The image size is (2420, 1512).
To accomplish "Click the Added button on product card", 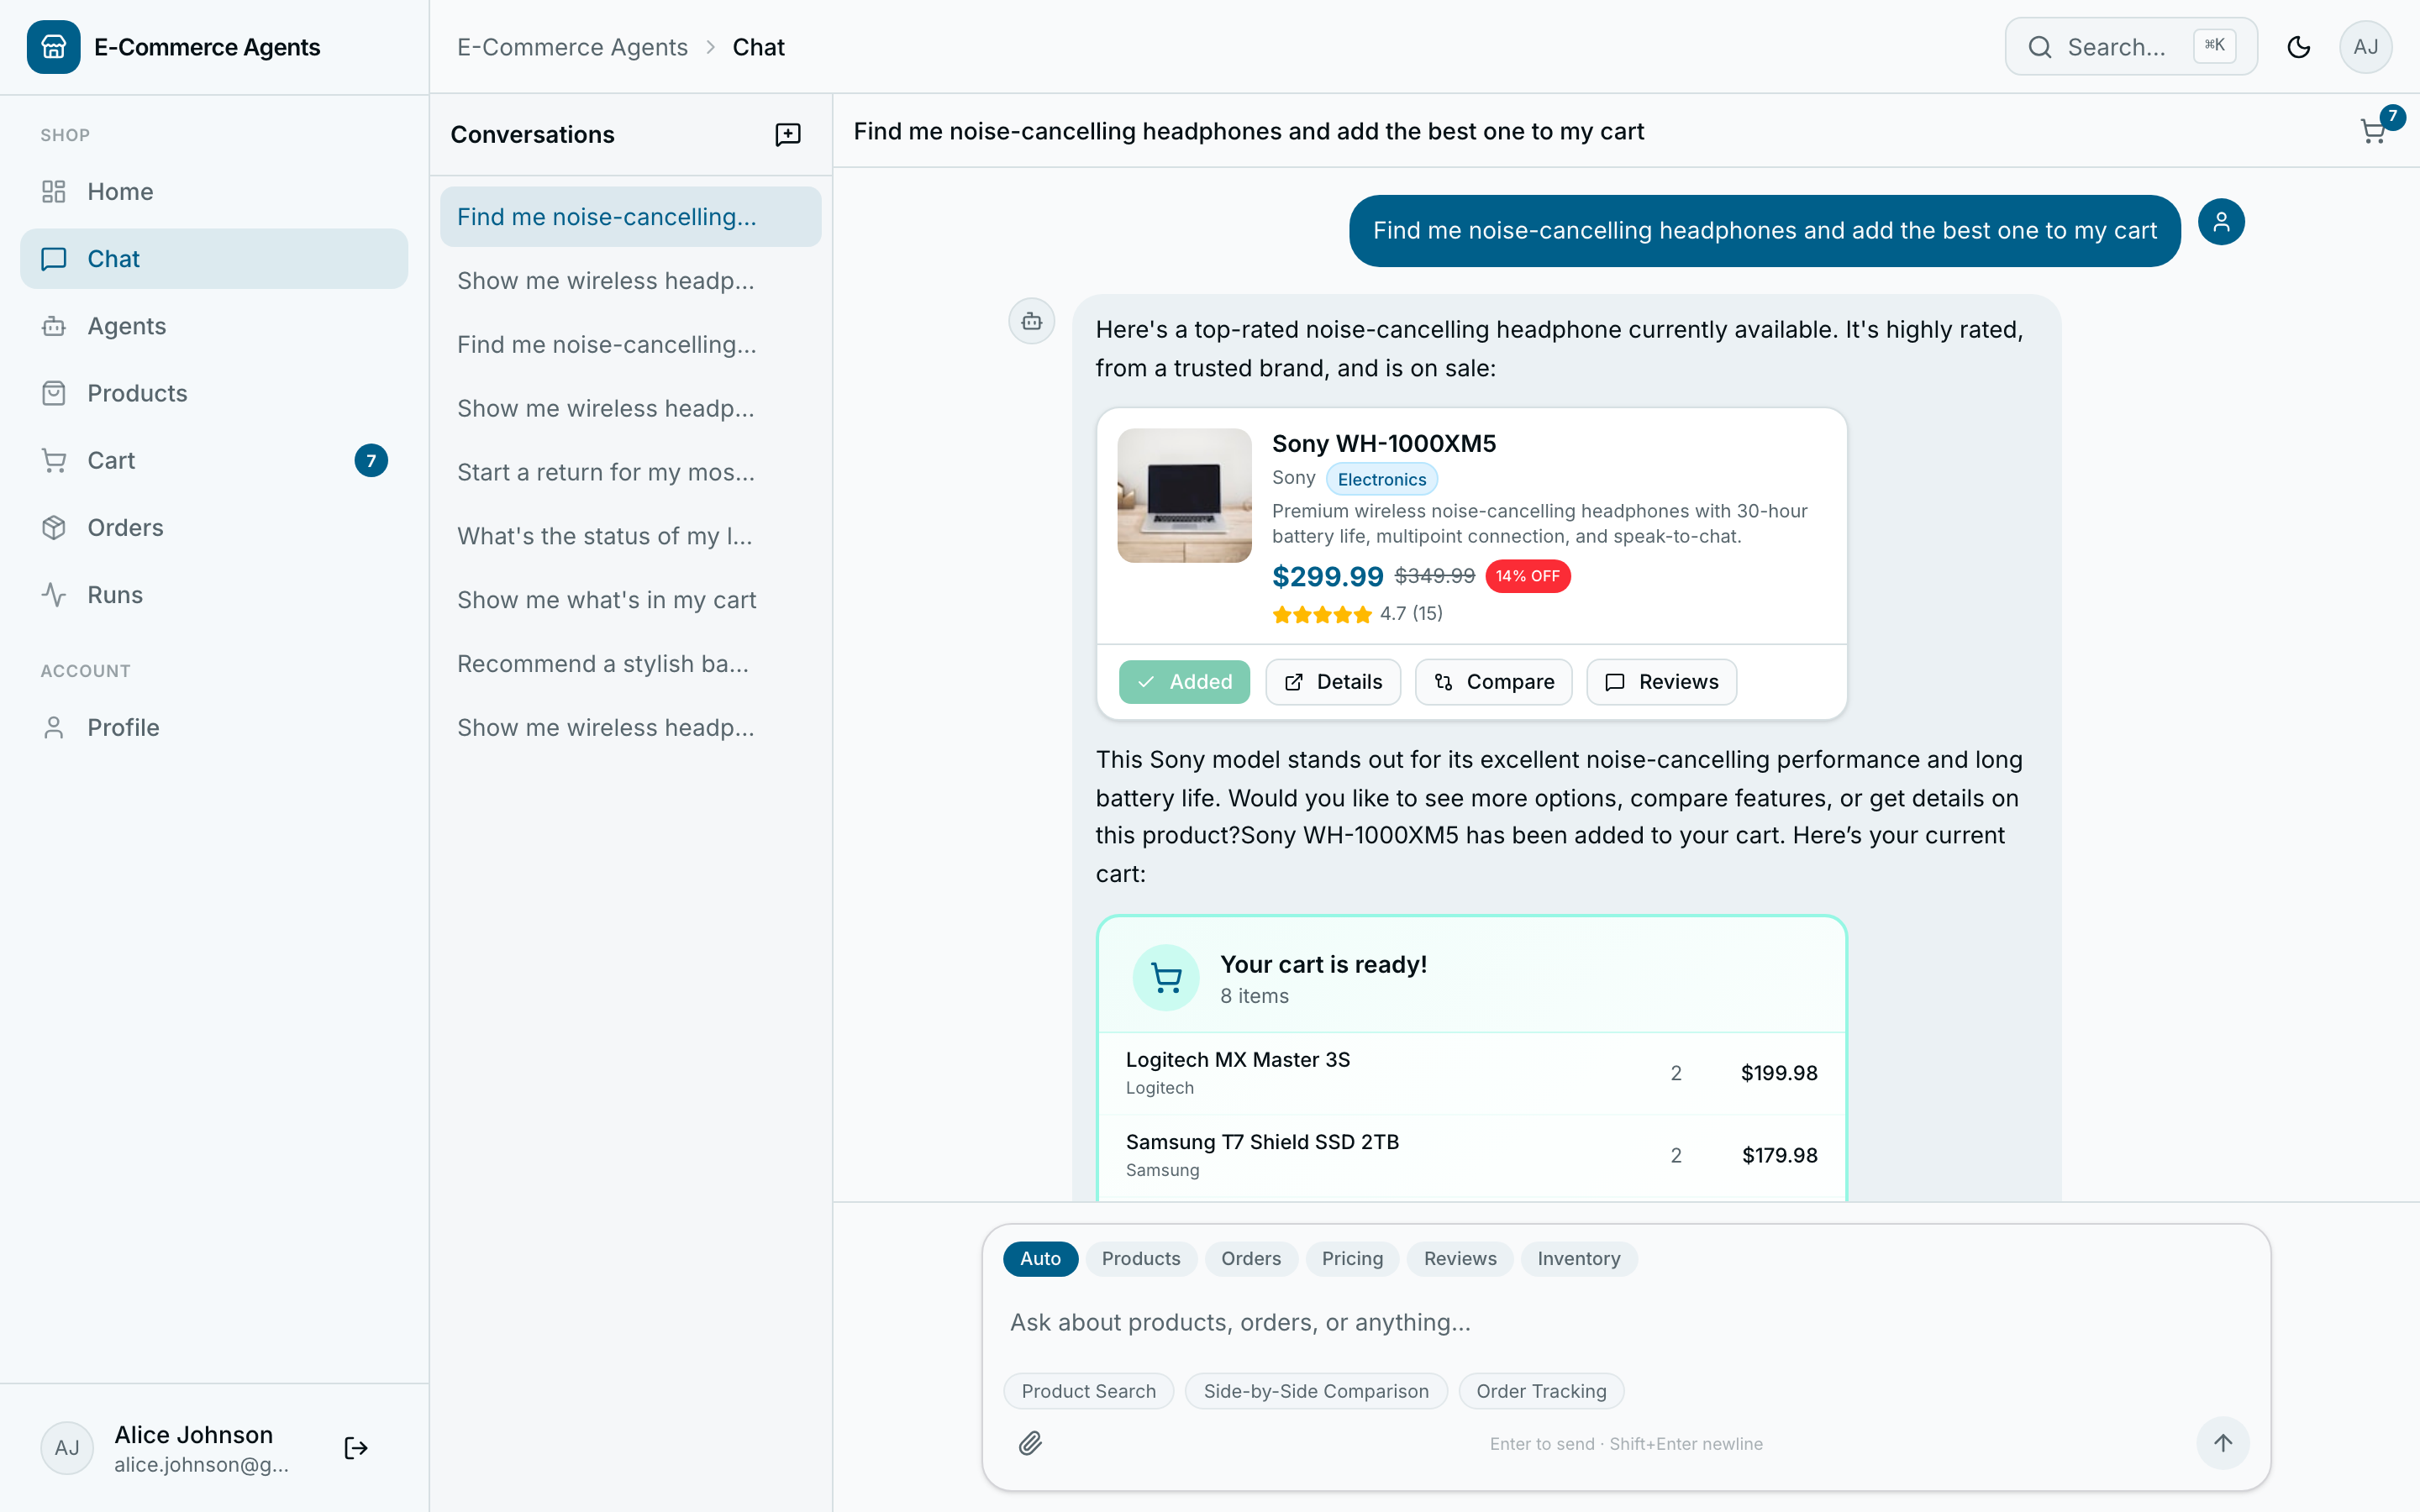I will coord(1184,682).
